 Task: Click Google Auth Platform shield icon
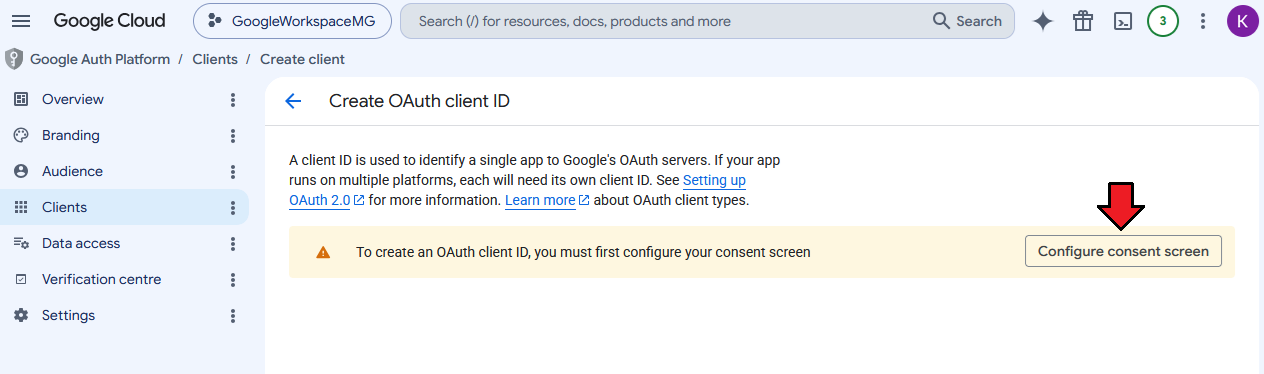(14, 59)
